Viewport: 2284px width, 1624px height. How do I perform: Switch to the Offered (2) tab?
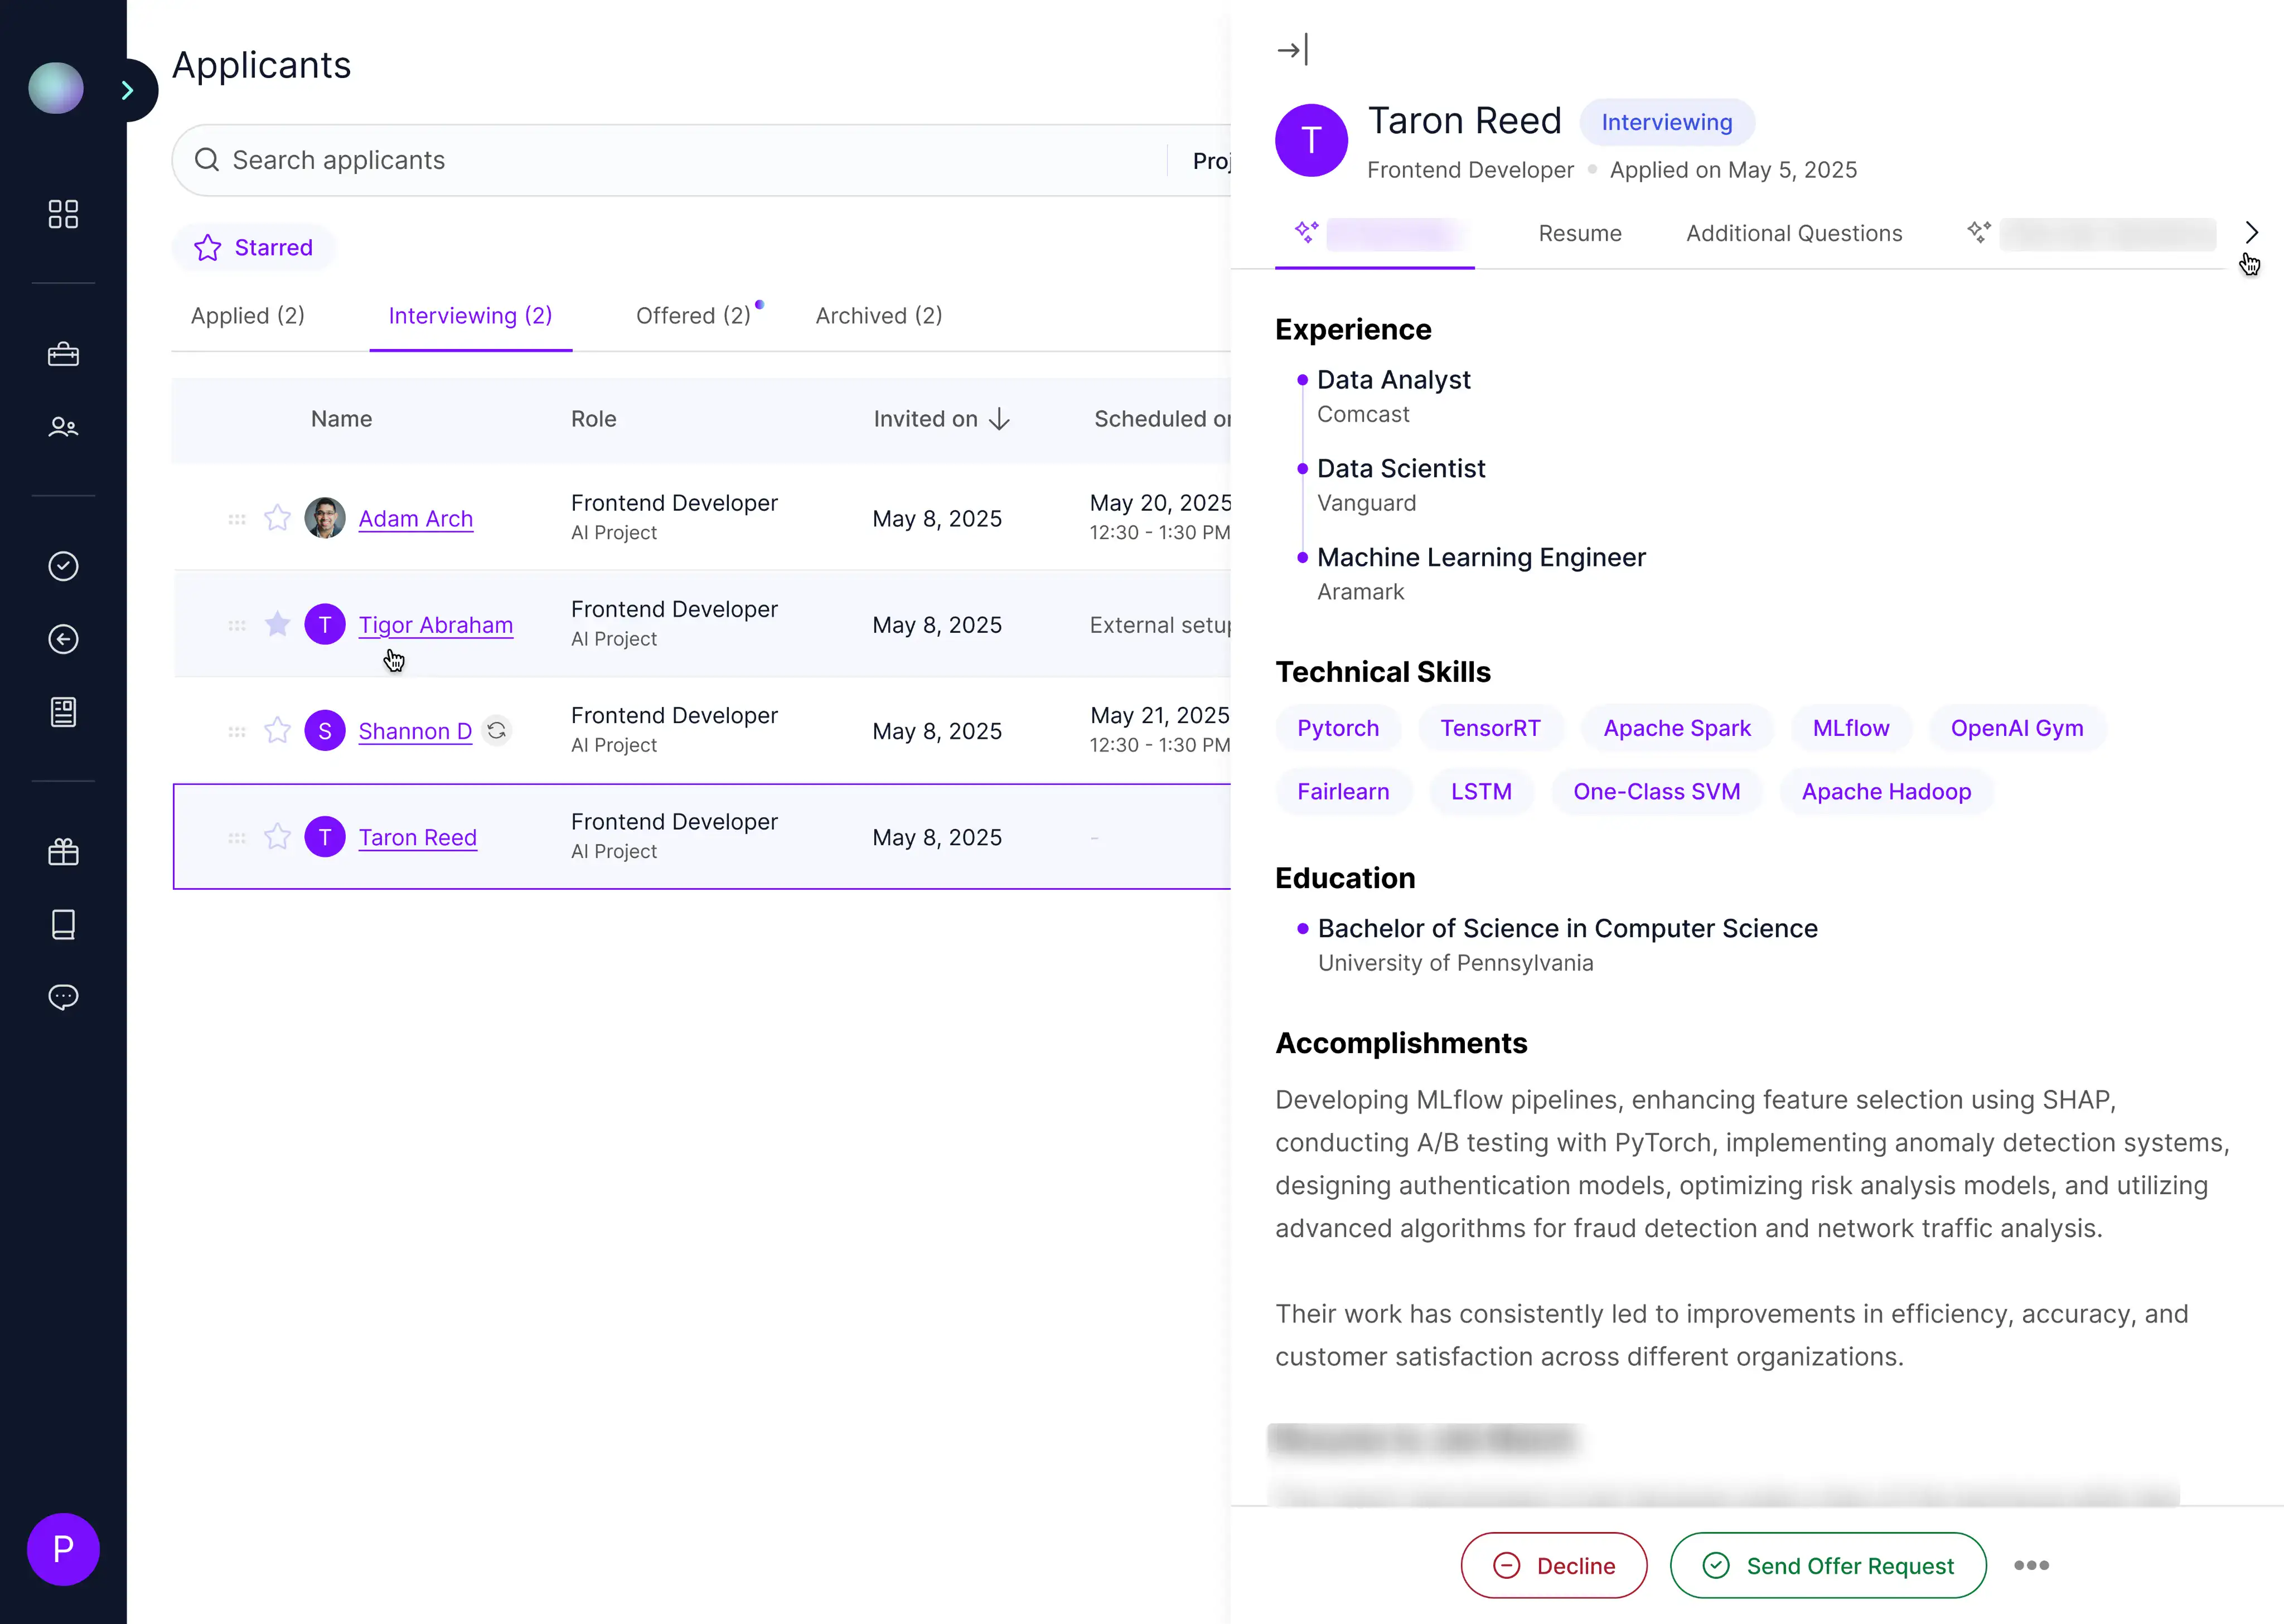tap(693, 316)
